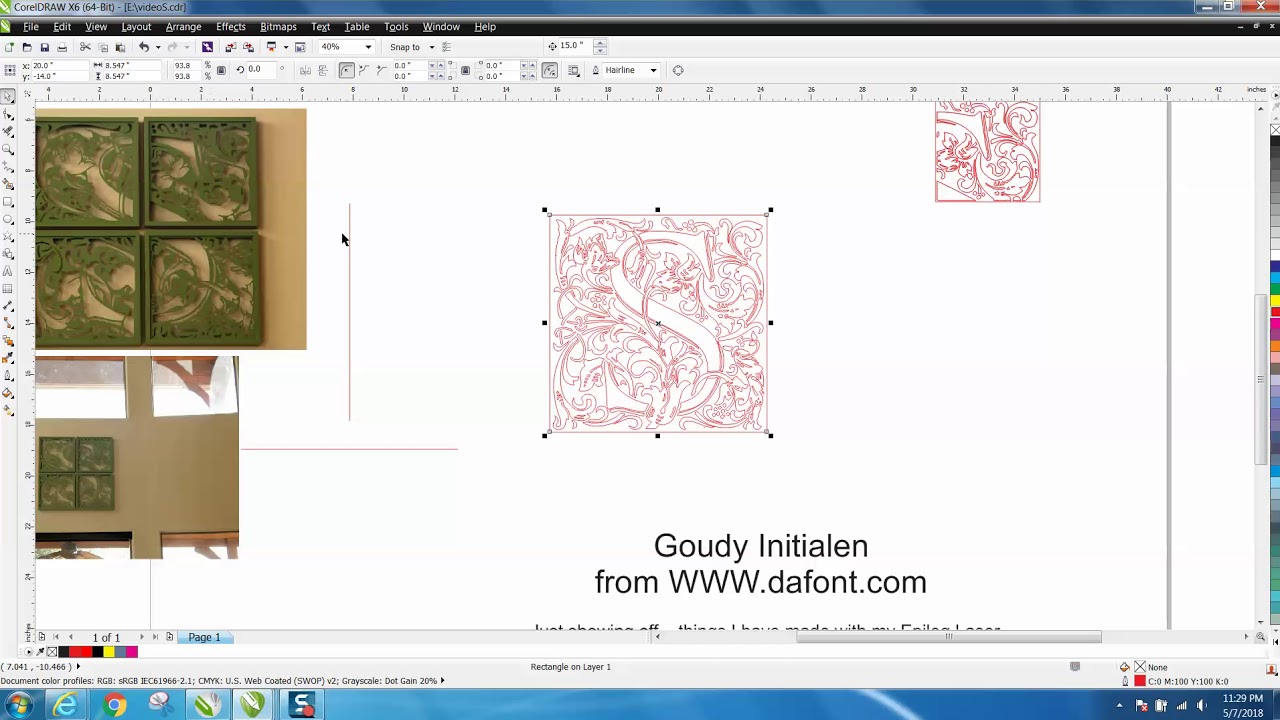
Task: Pick magenta in document palette
Action: (131, 652)
